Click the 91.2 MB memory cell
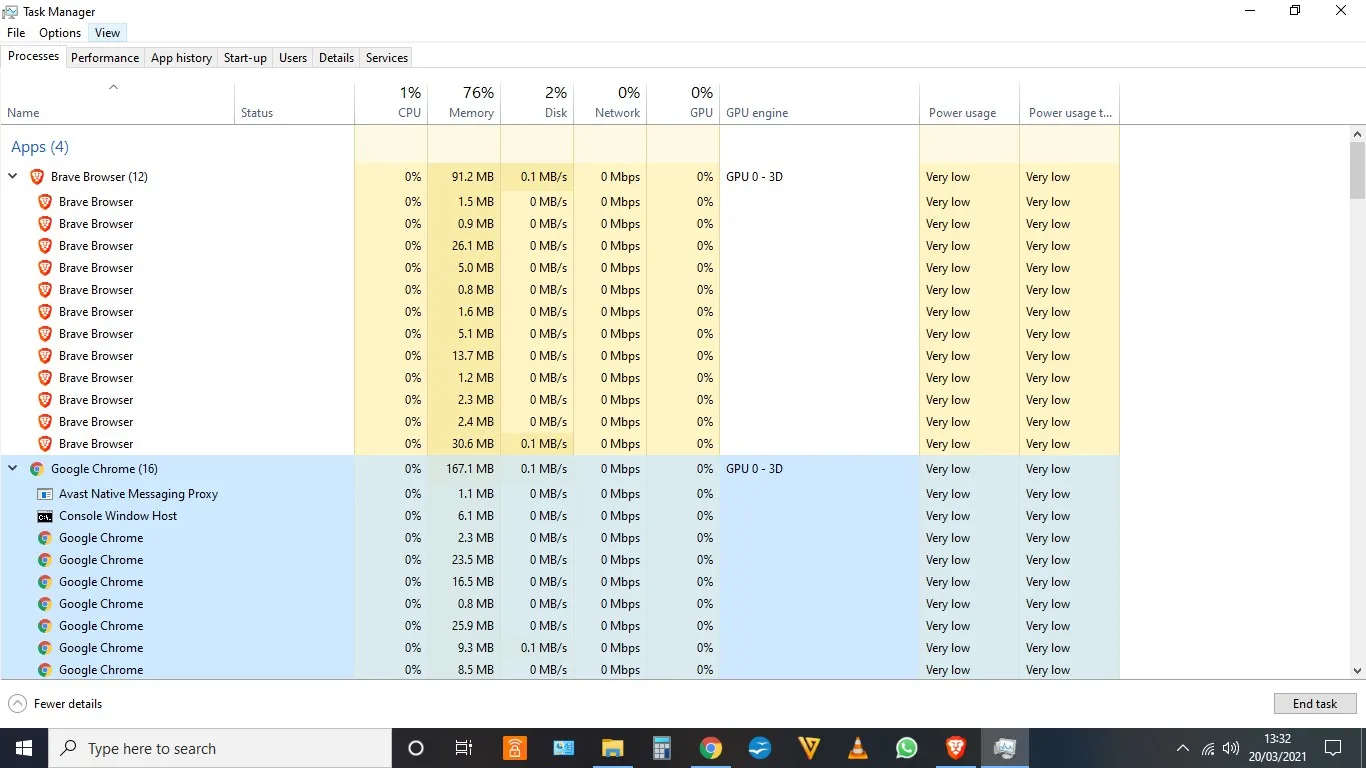Viewport: 1366px width, 768px height. (x=464, y=177)
